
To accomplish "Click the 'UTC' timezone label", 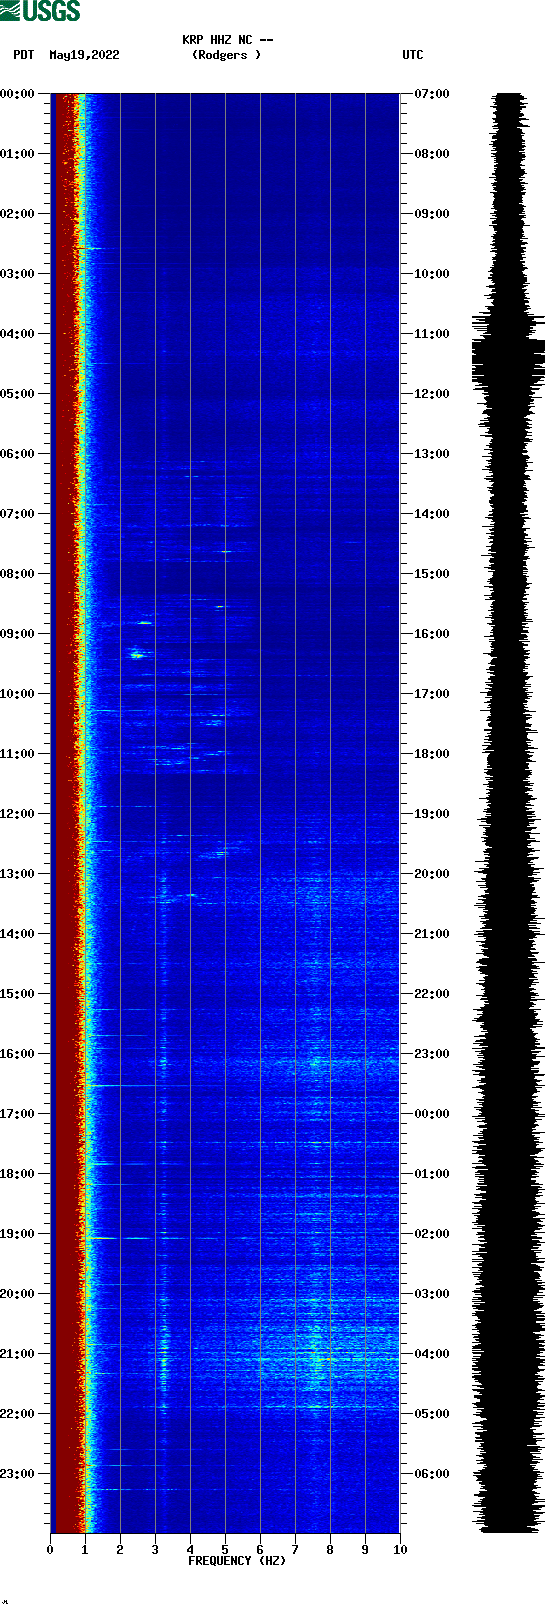I will tap(413, 55).
